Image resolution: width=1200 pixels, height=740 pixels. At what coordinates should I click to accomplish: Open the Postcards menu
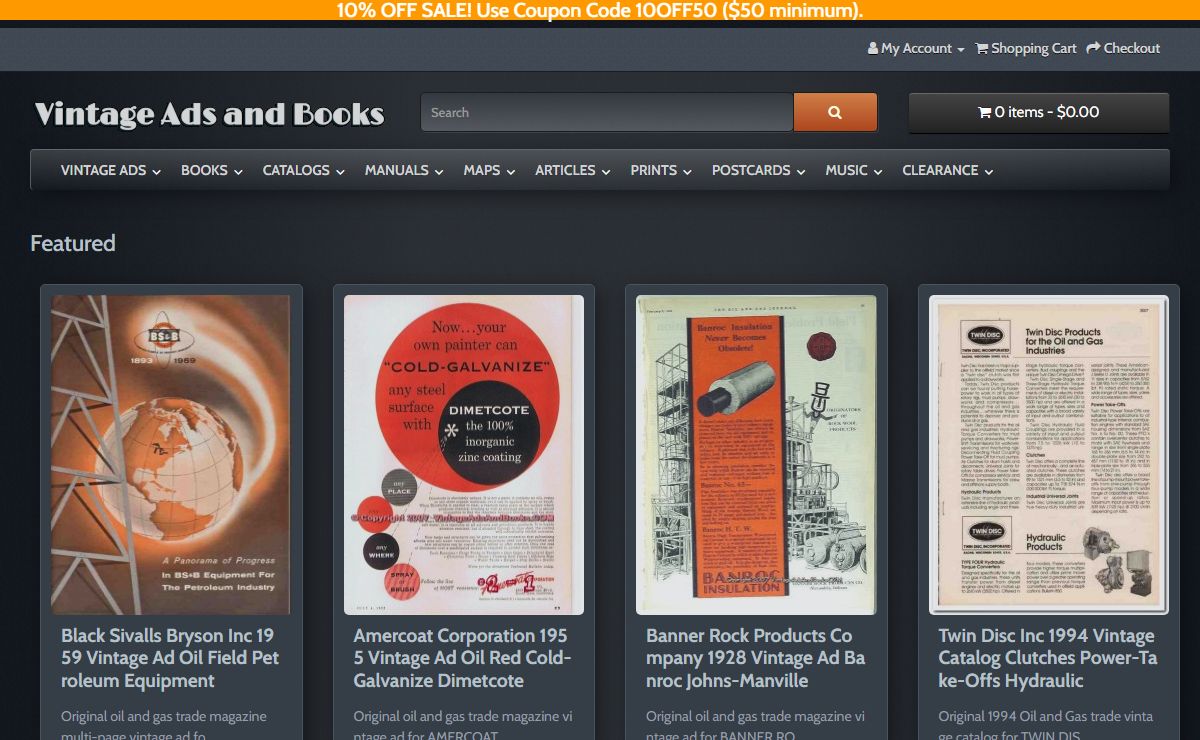pyautogui.click(x=758, y=170)
